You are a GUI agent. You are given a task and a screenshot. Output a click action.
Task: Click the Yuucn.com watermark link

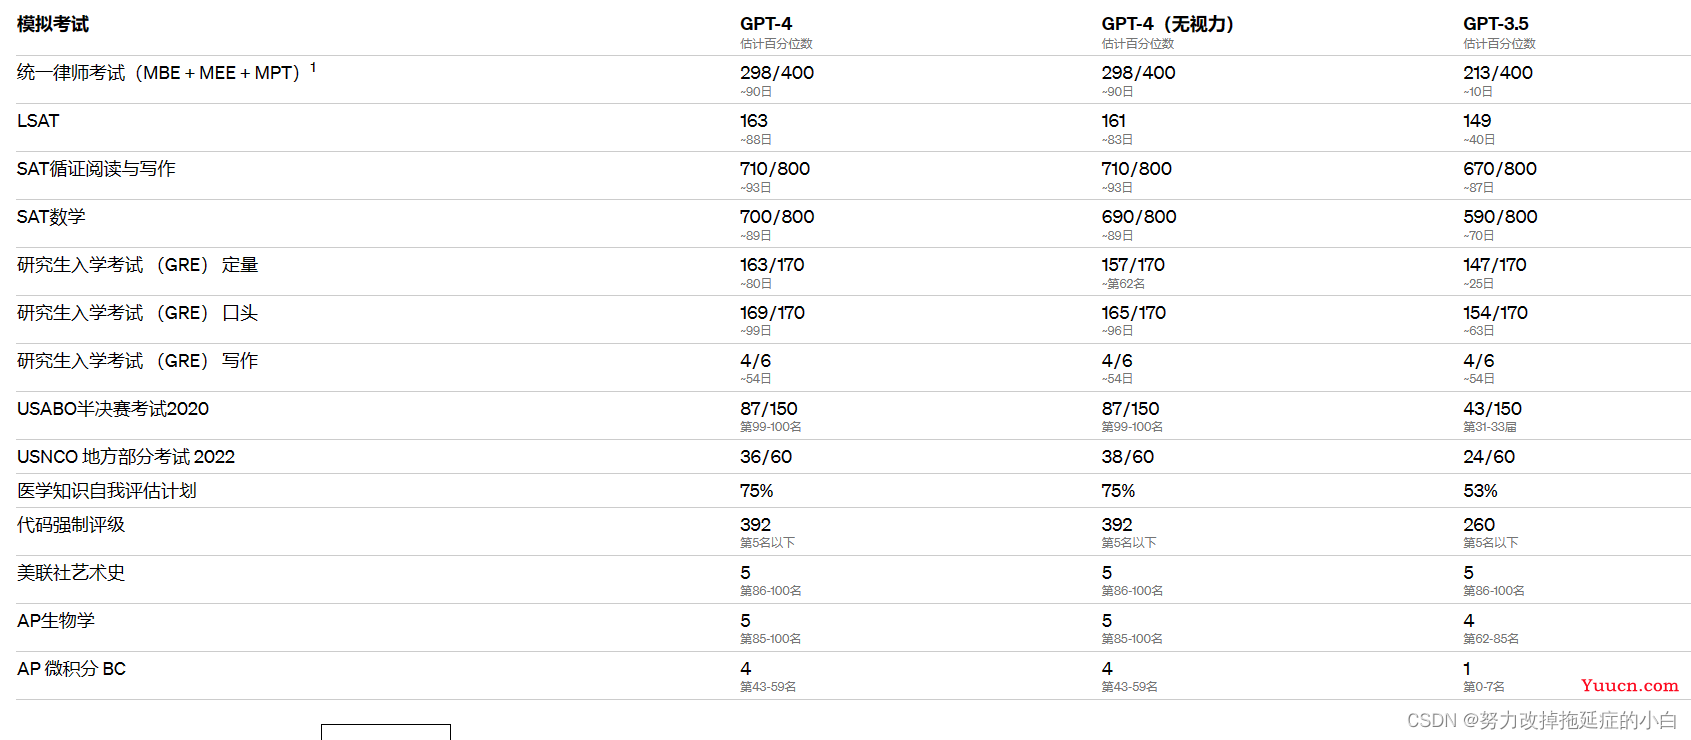tap(1629, 685)
